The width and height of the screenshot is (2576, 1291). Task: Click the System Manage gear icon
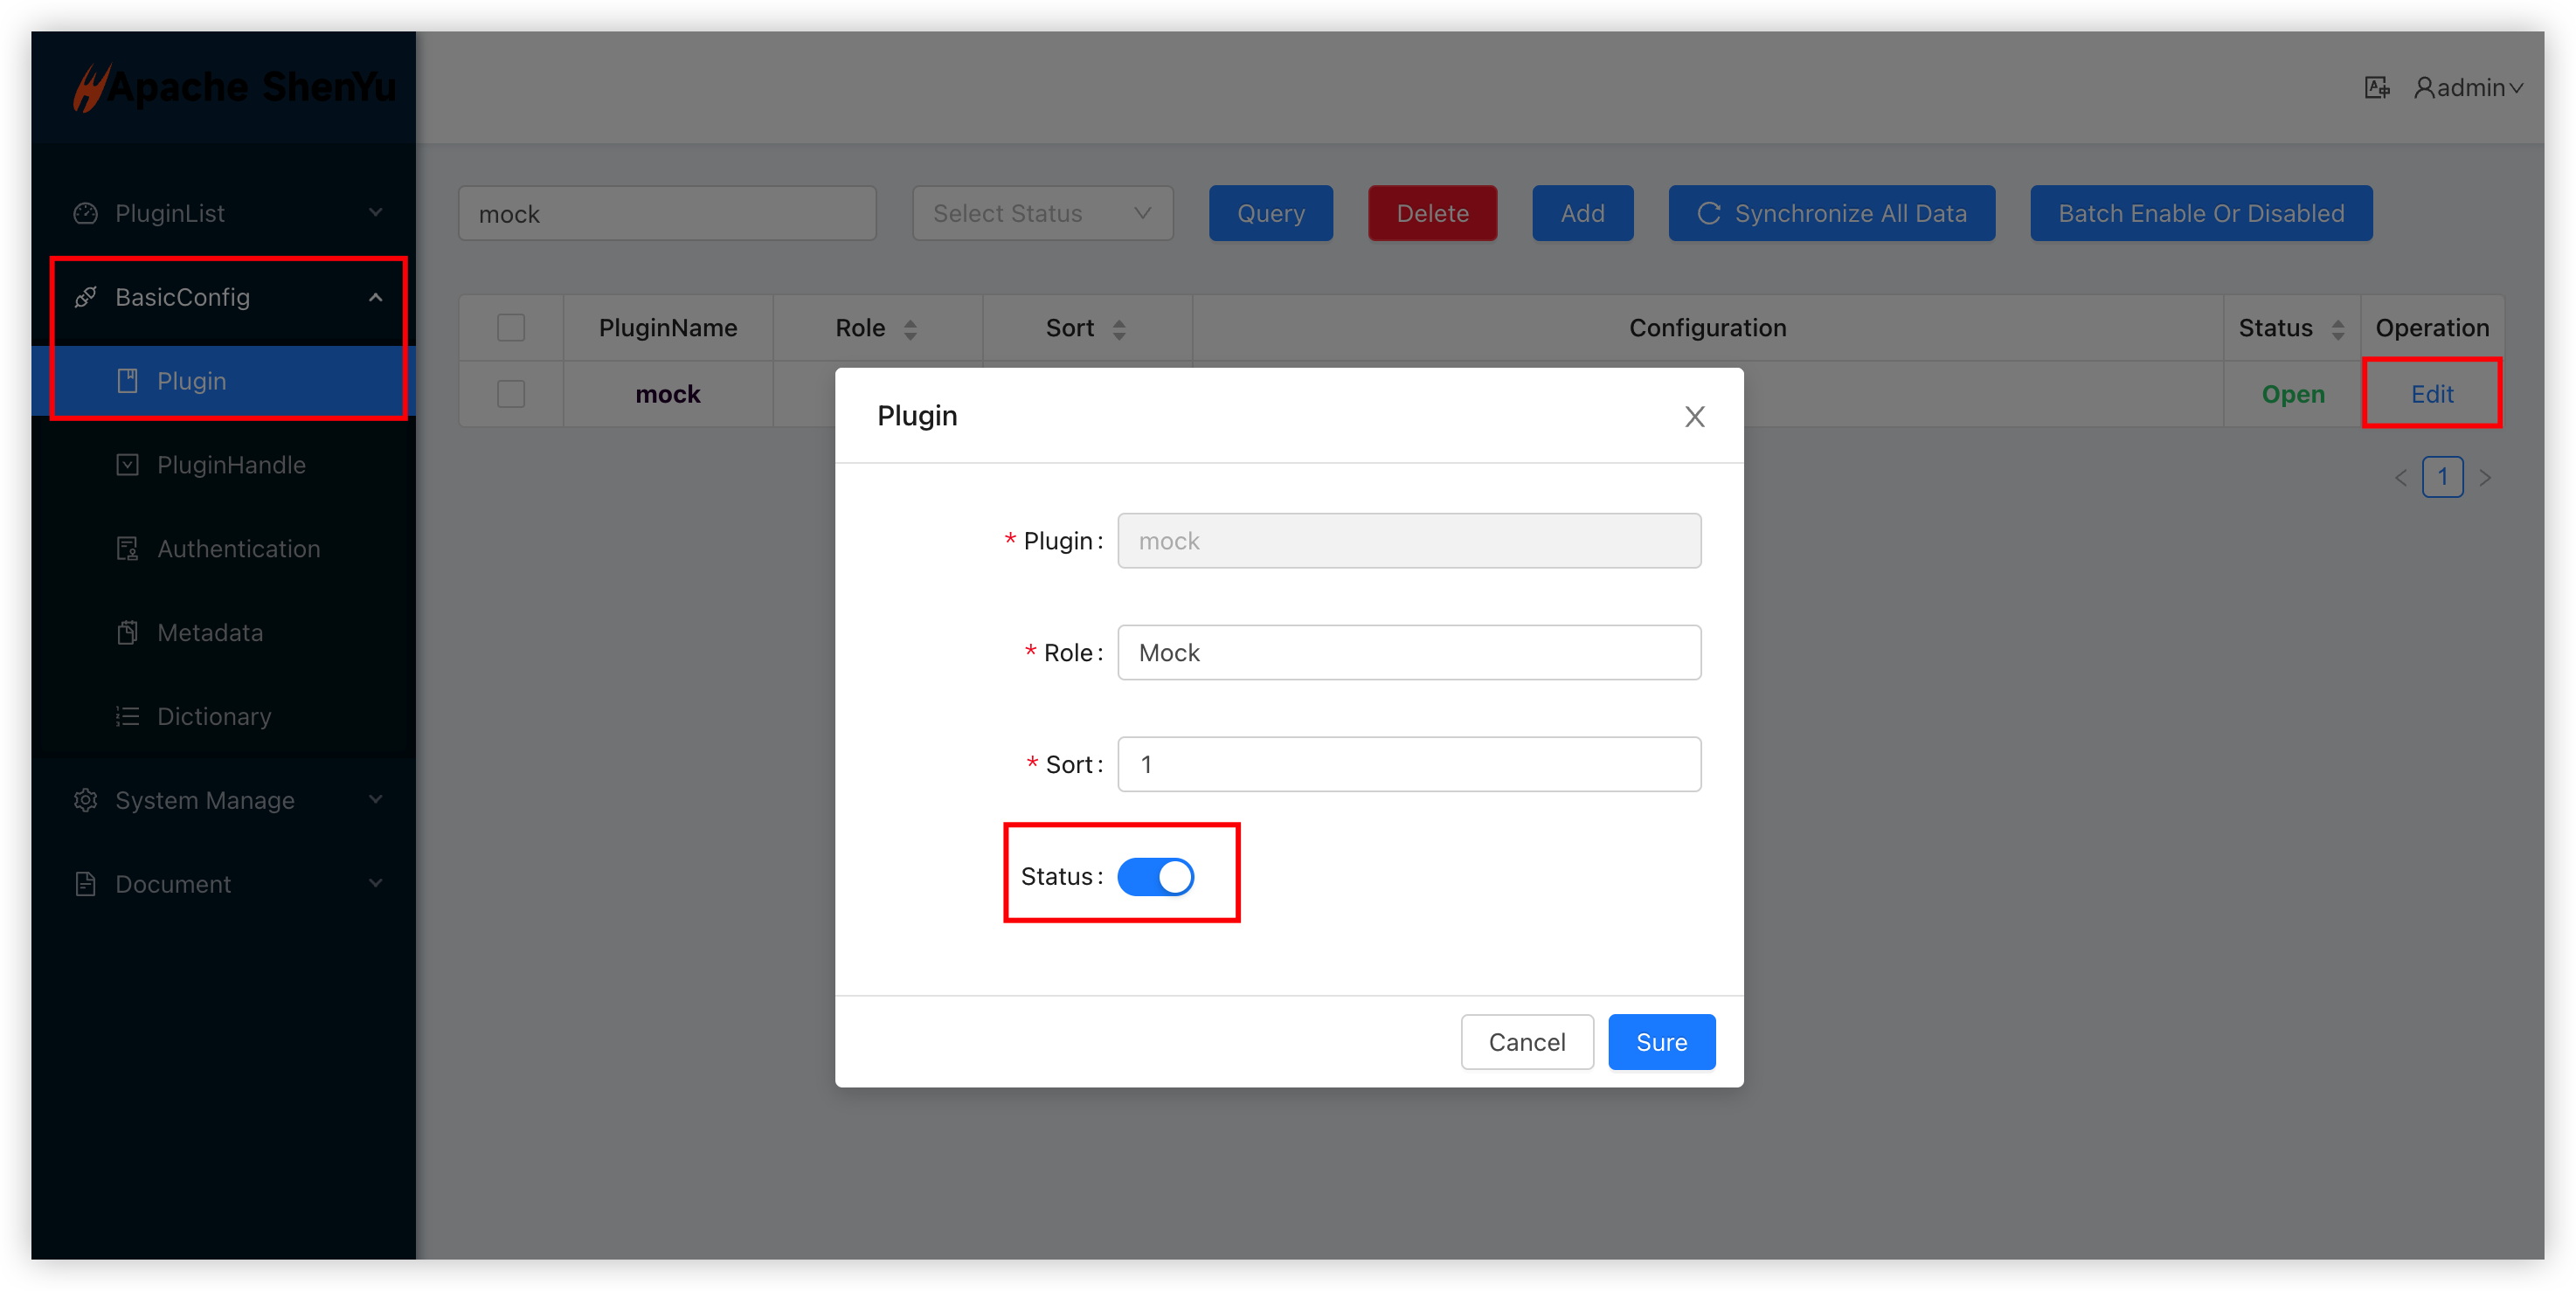coord(86,800)
